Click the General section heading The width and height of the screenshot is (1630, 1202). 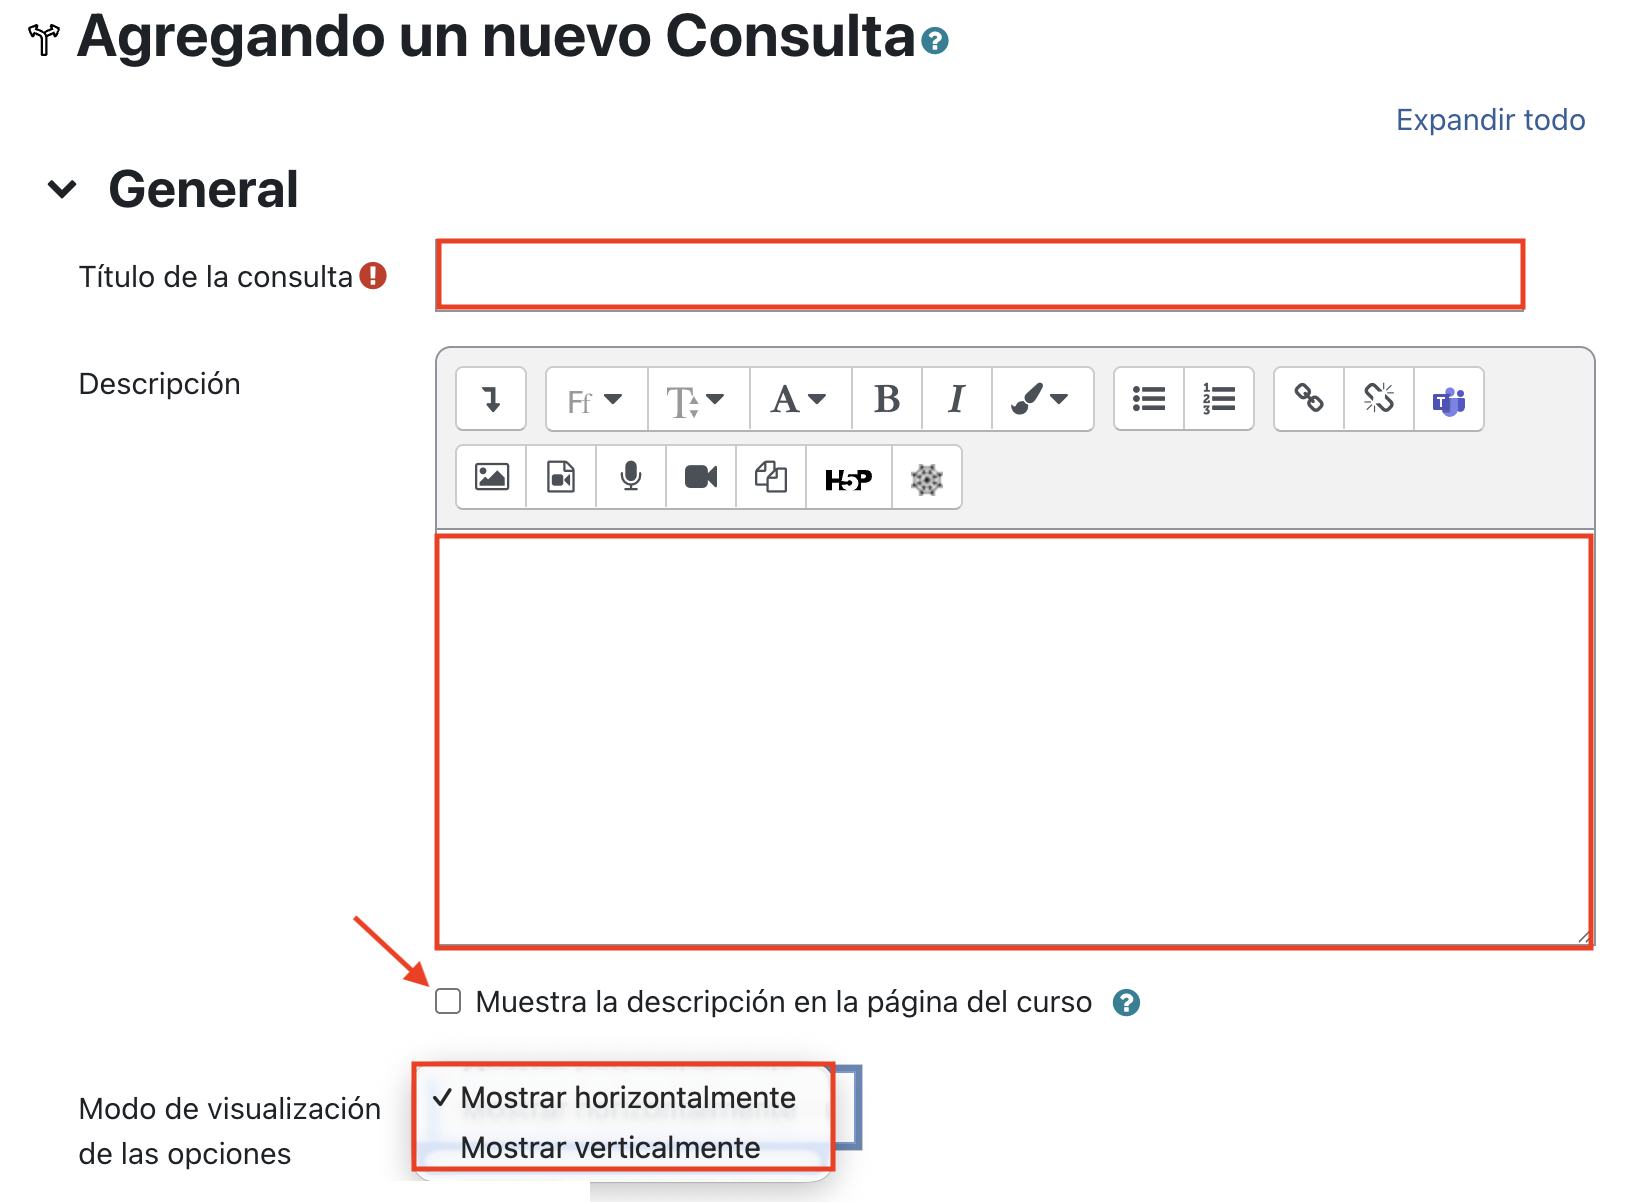(x=203, y=189)
